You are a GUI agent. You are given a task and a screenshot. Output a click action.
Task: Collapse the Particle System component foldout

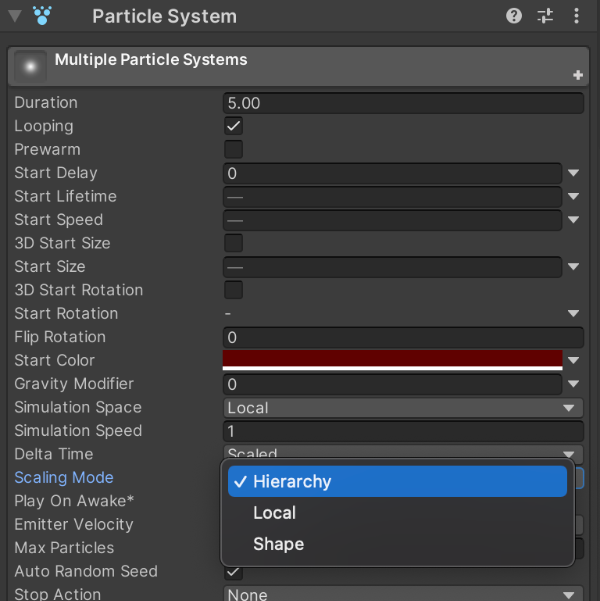point(15,16)
